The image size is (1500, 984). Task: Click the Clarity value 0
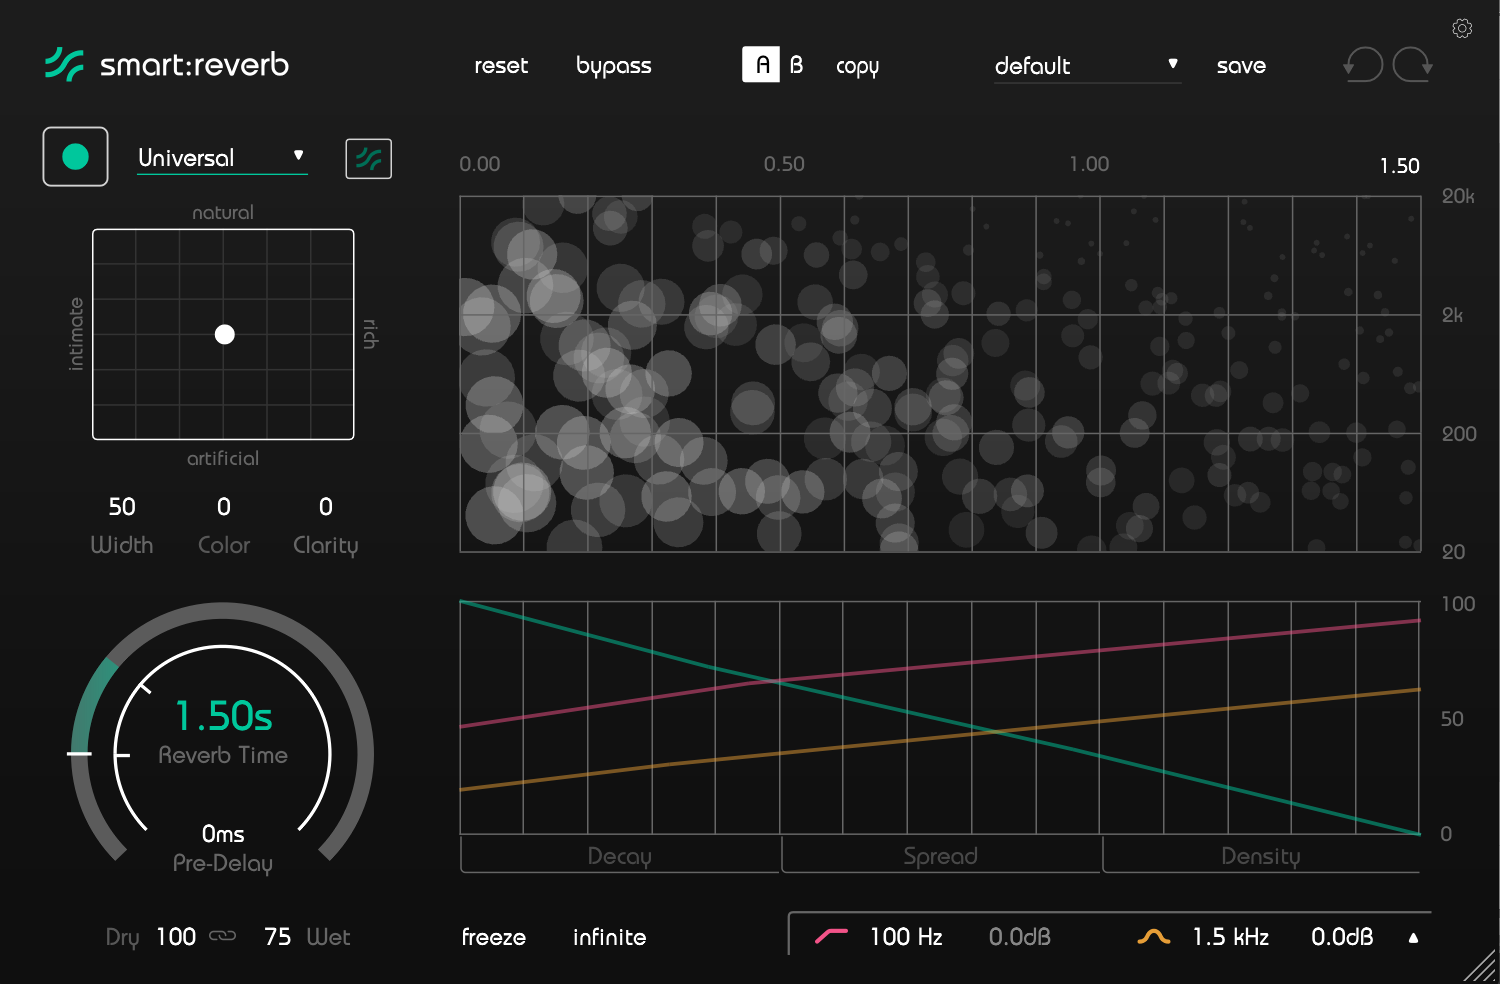click(326, 507)
